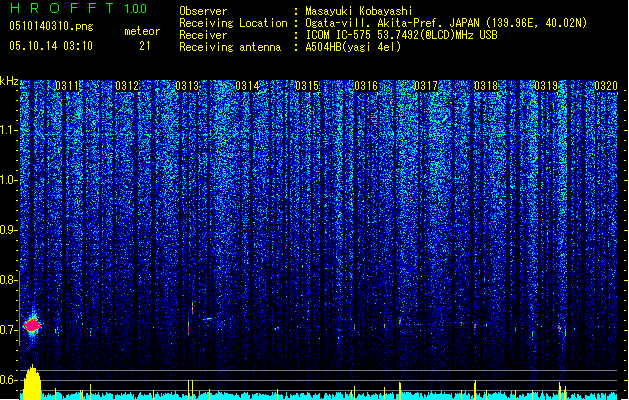The image size is (629, 400).
Task: Click the 0314 time marker
Action: 247,86
